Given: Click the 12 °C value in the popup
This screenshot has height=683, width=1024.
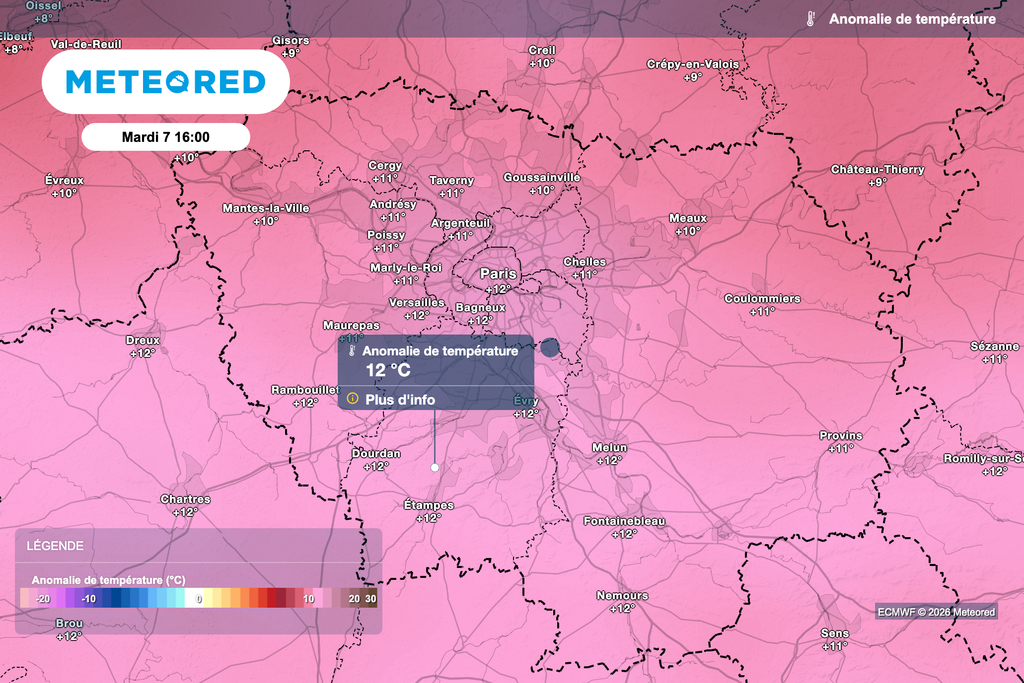Looking at the screenshot, I should pos(388,370).
